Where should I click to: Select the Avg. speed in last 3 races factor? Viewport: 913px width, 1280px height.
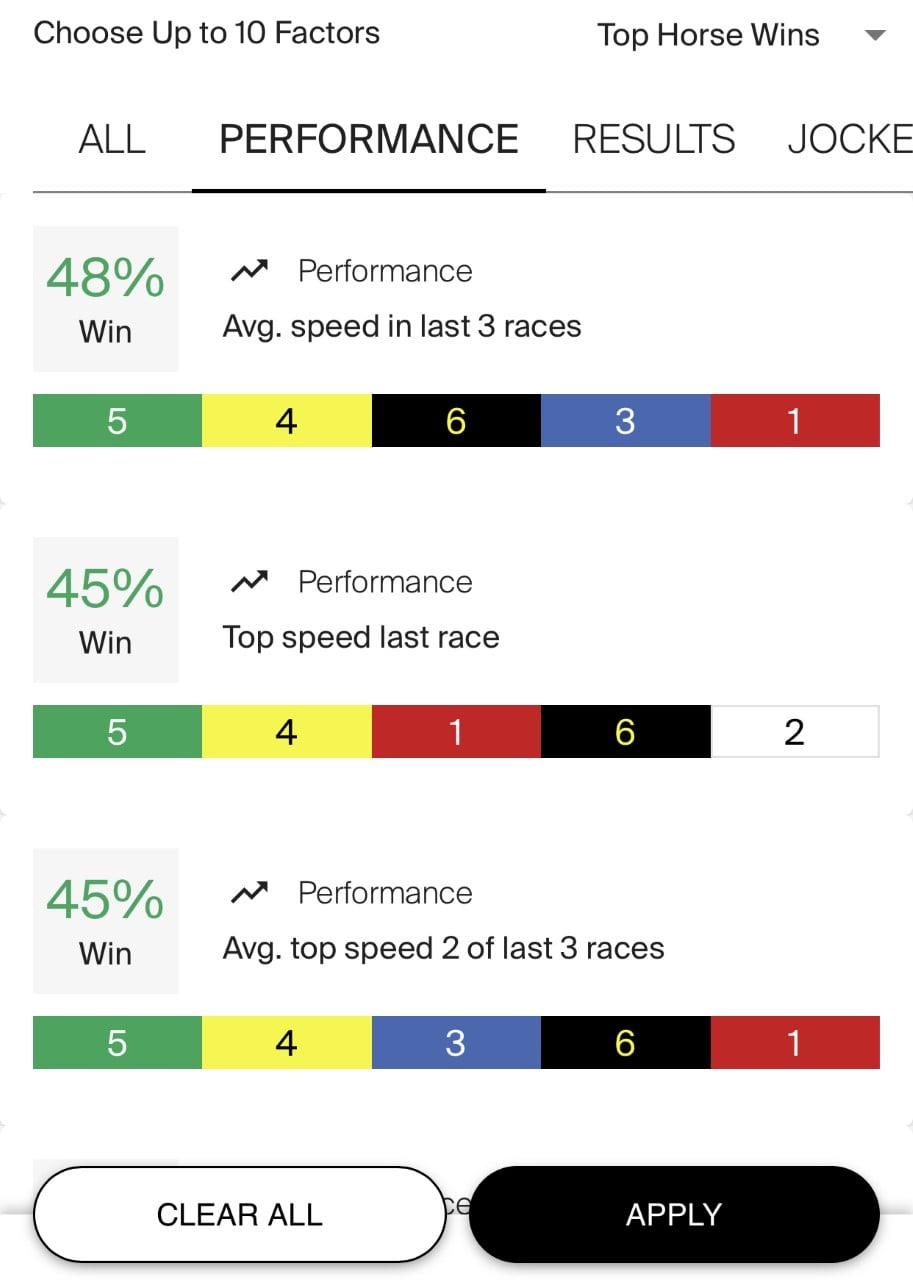tap(402, 327)
